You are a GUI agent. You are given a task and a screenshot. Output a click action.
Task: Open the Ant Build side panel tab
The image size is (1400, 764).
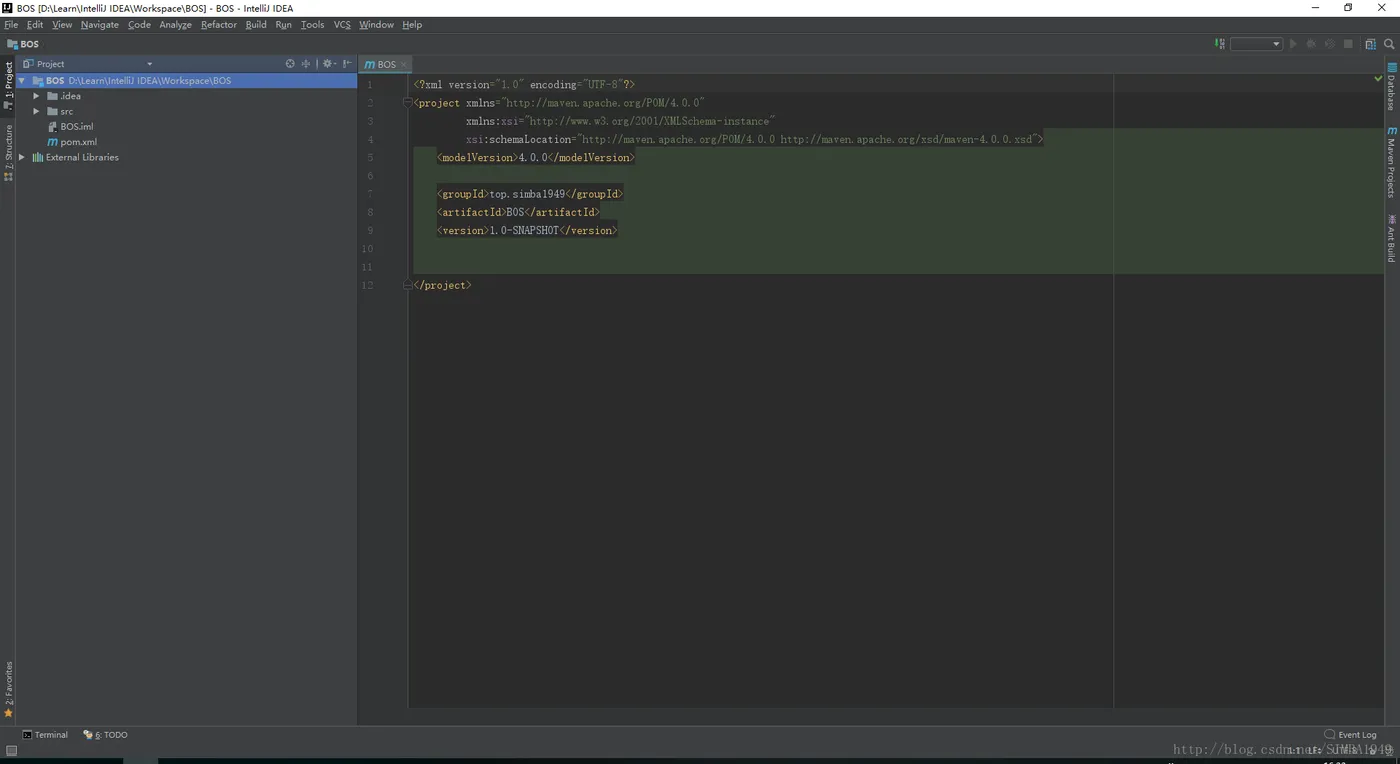pos(1391,238)
